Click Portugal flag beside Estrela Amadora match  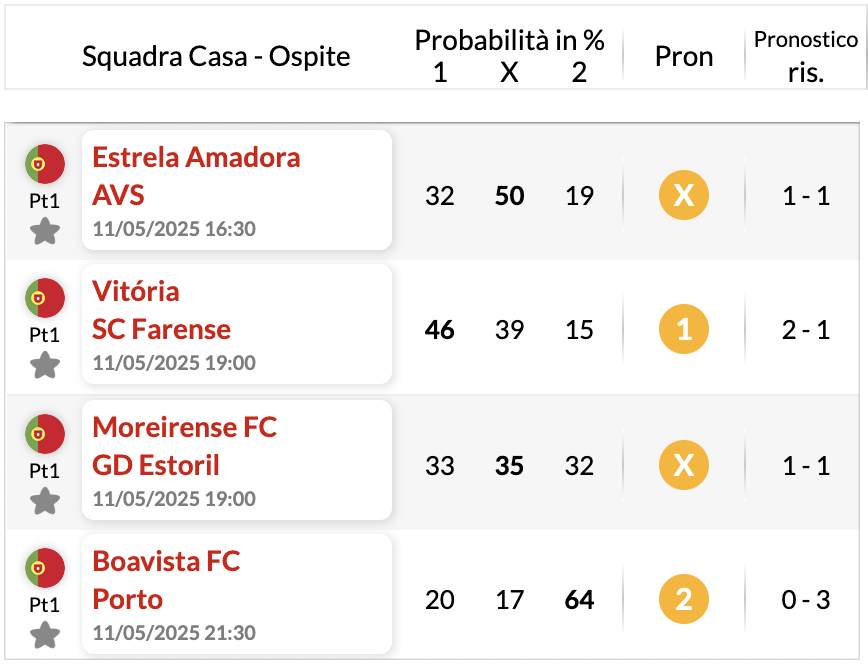click(x=45, y=164)
